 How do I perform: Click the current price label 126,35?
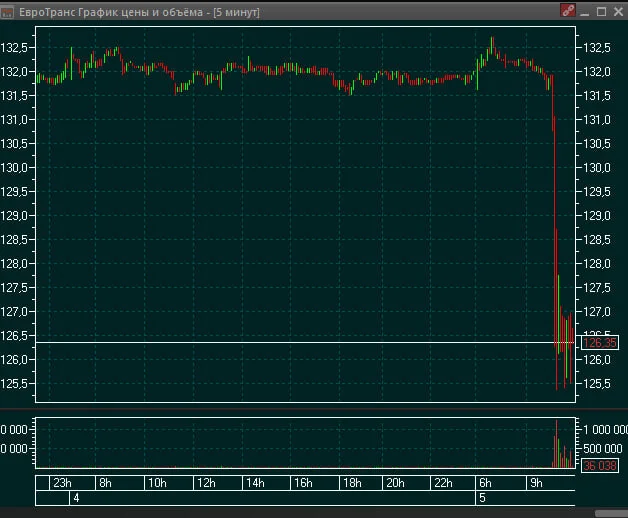600,343
